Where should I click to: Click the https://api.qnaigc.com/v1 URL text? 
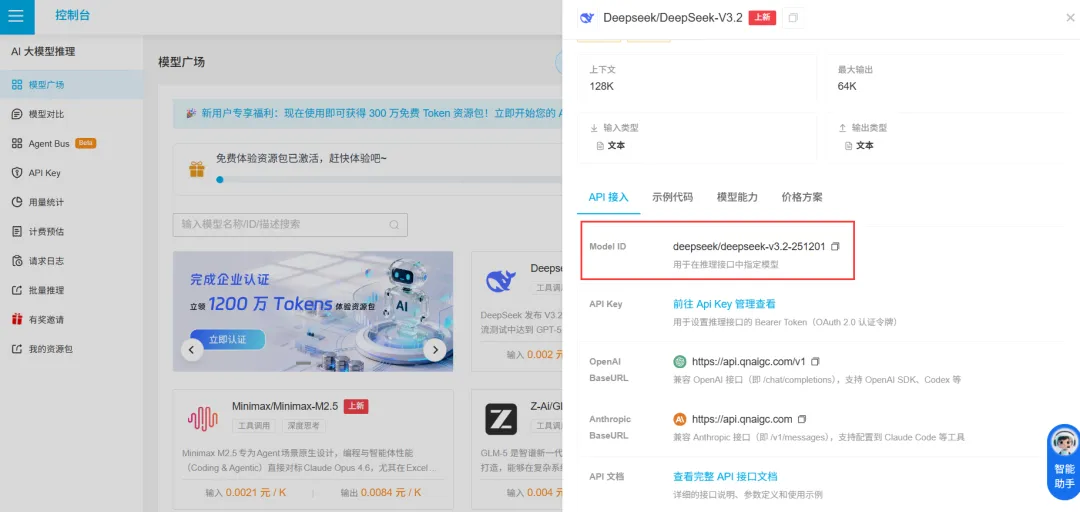[749, 362]
